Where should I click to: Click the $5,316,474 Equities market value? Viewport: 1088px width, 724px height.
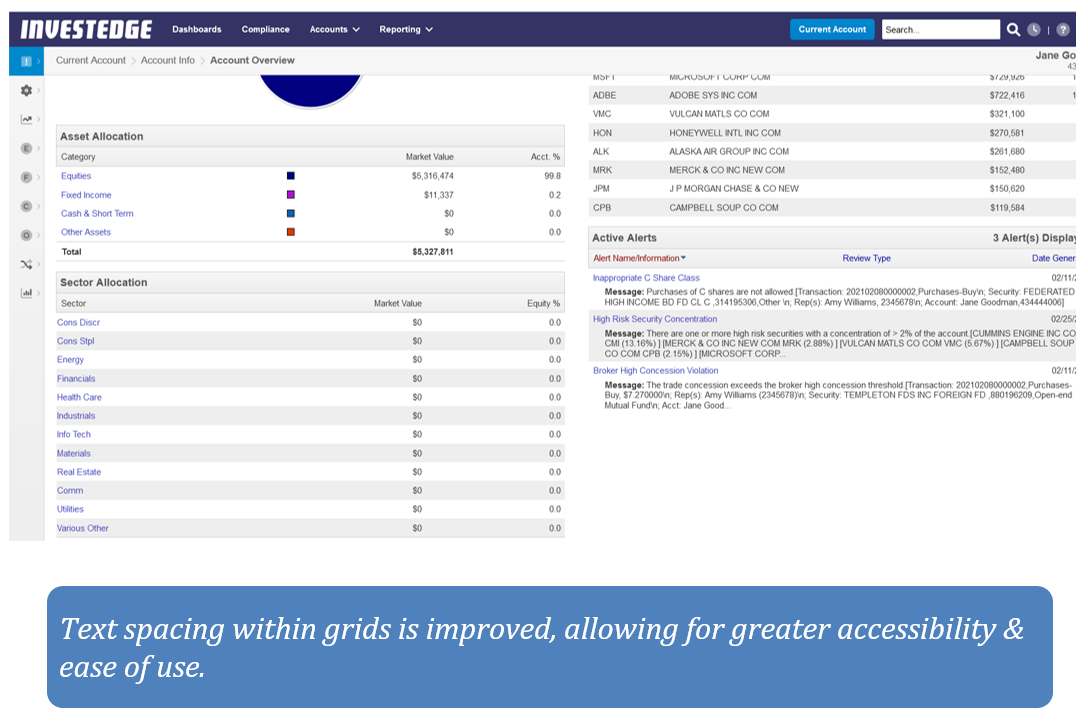[432, 176]
